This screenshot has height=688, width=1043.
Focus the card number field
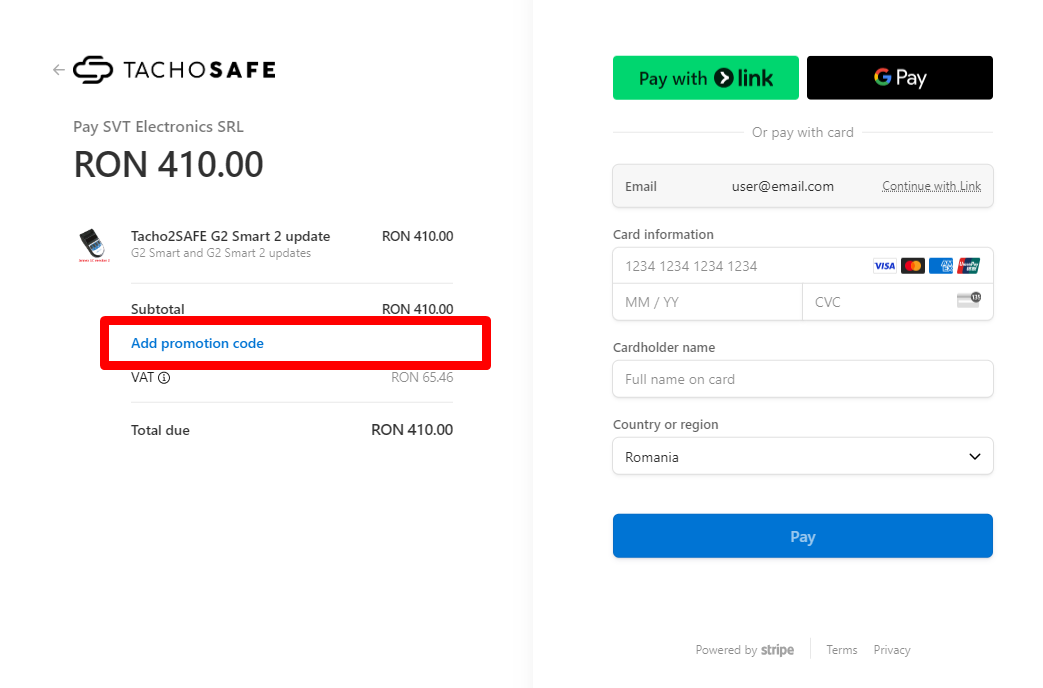tap(802, 266)
